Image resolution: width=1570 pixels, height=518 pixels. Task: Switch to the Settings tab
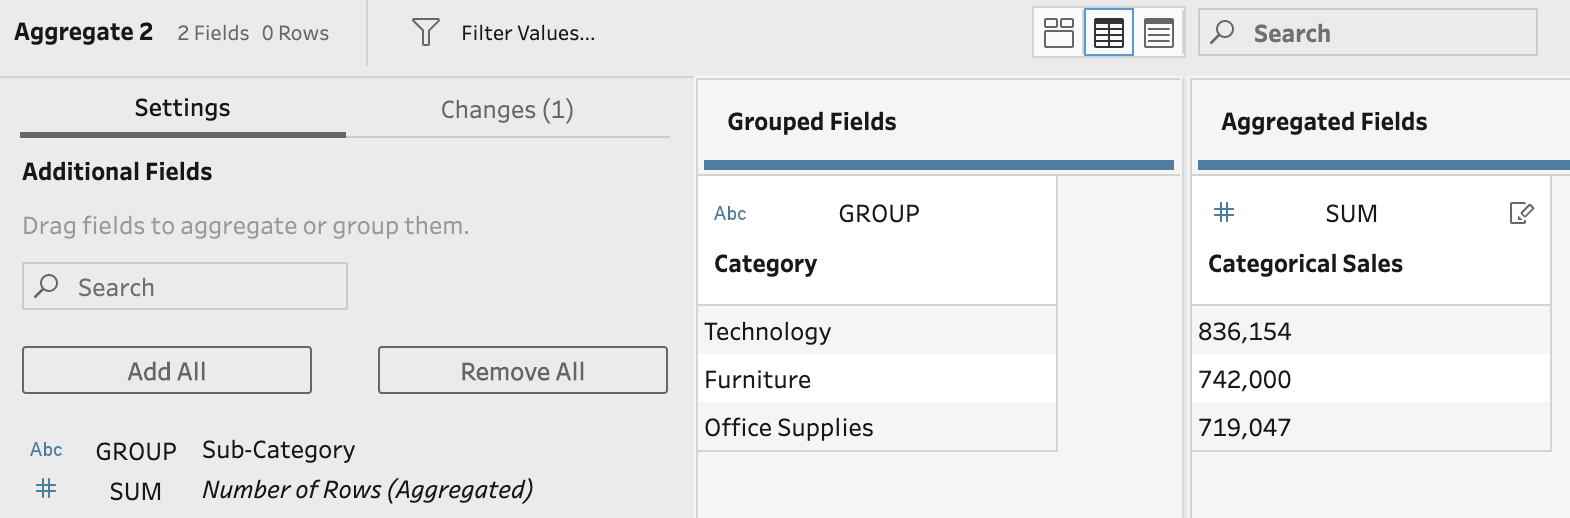[x=182, y=108]
